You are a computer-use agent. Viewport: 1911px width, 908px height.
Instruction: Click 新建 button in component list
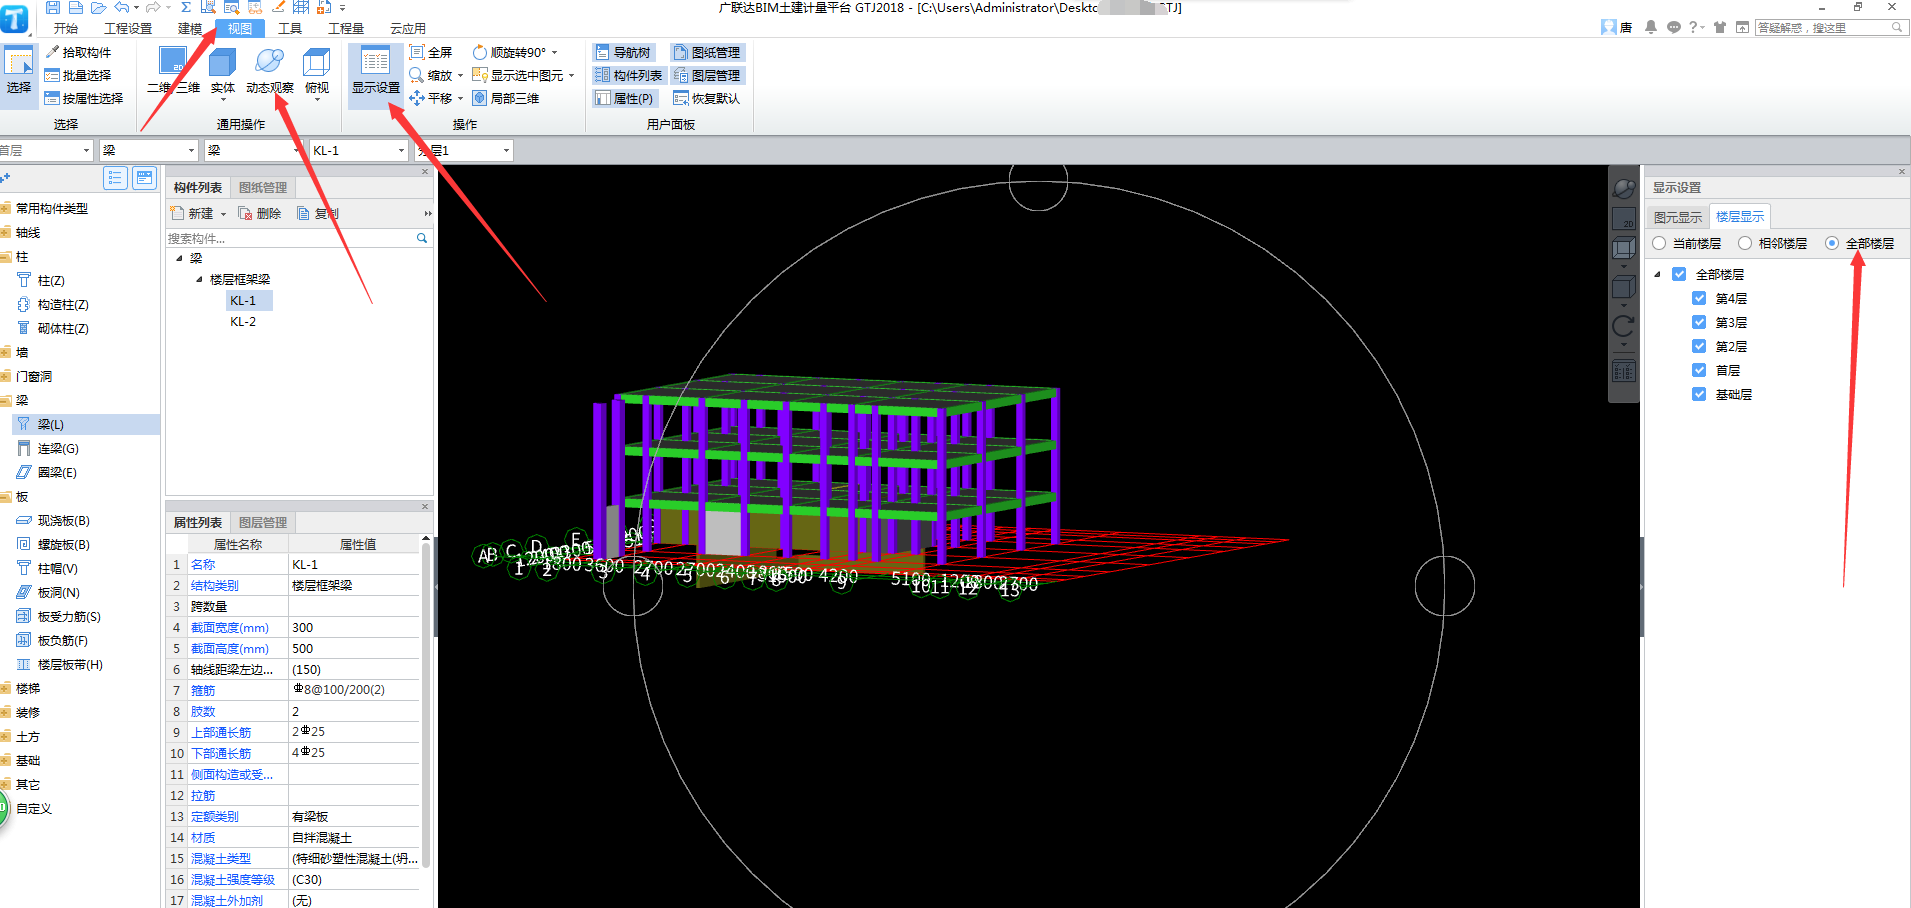[193, 213]
